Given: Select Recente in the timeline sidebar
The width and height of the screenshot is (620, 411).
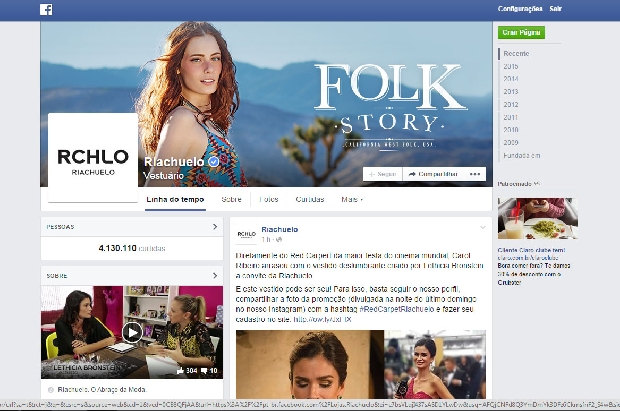Looking at the screenshot, I should tap(516, 53).
